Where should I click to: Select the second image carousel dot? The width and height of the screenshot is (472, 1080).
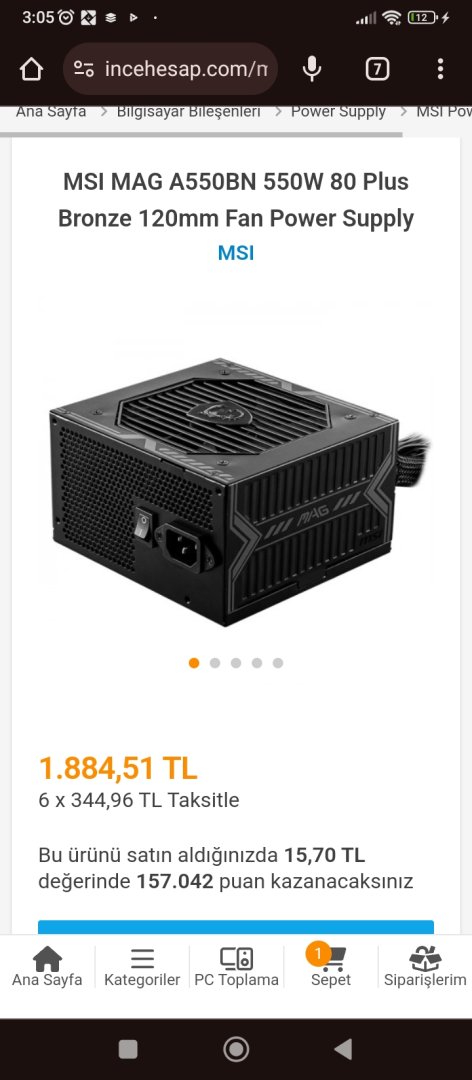[x=215, y=663]
